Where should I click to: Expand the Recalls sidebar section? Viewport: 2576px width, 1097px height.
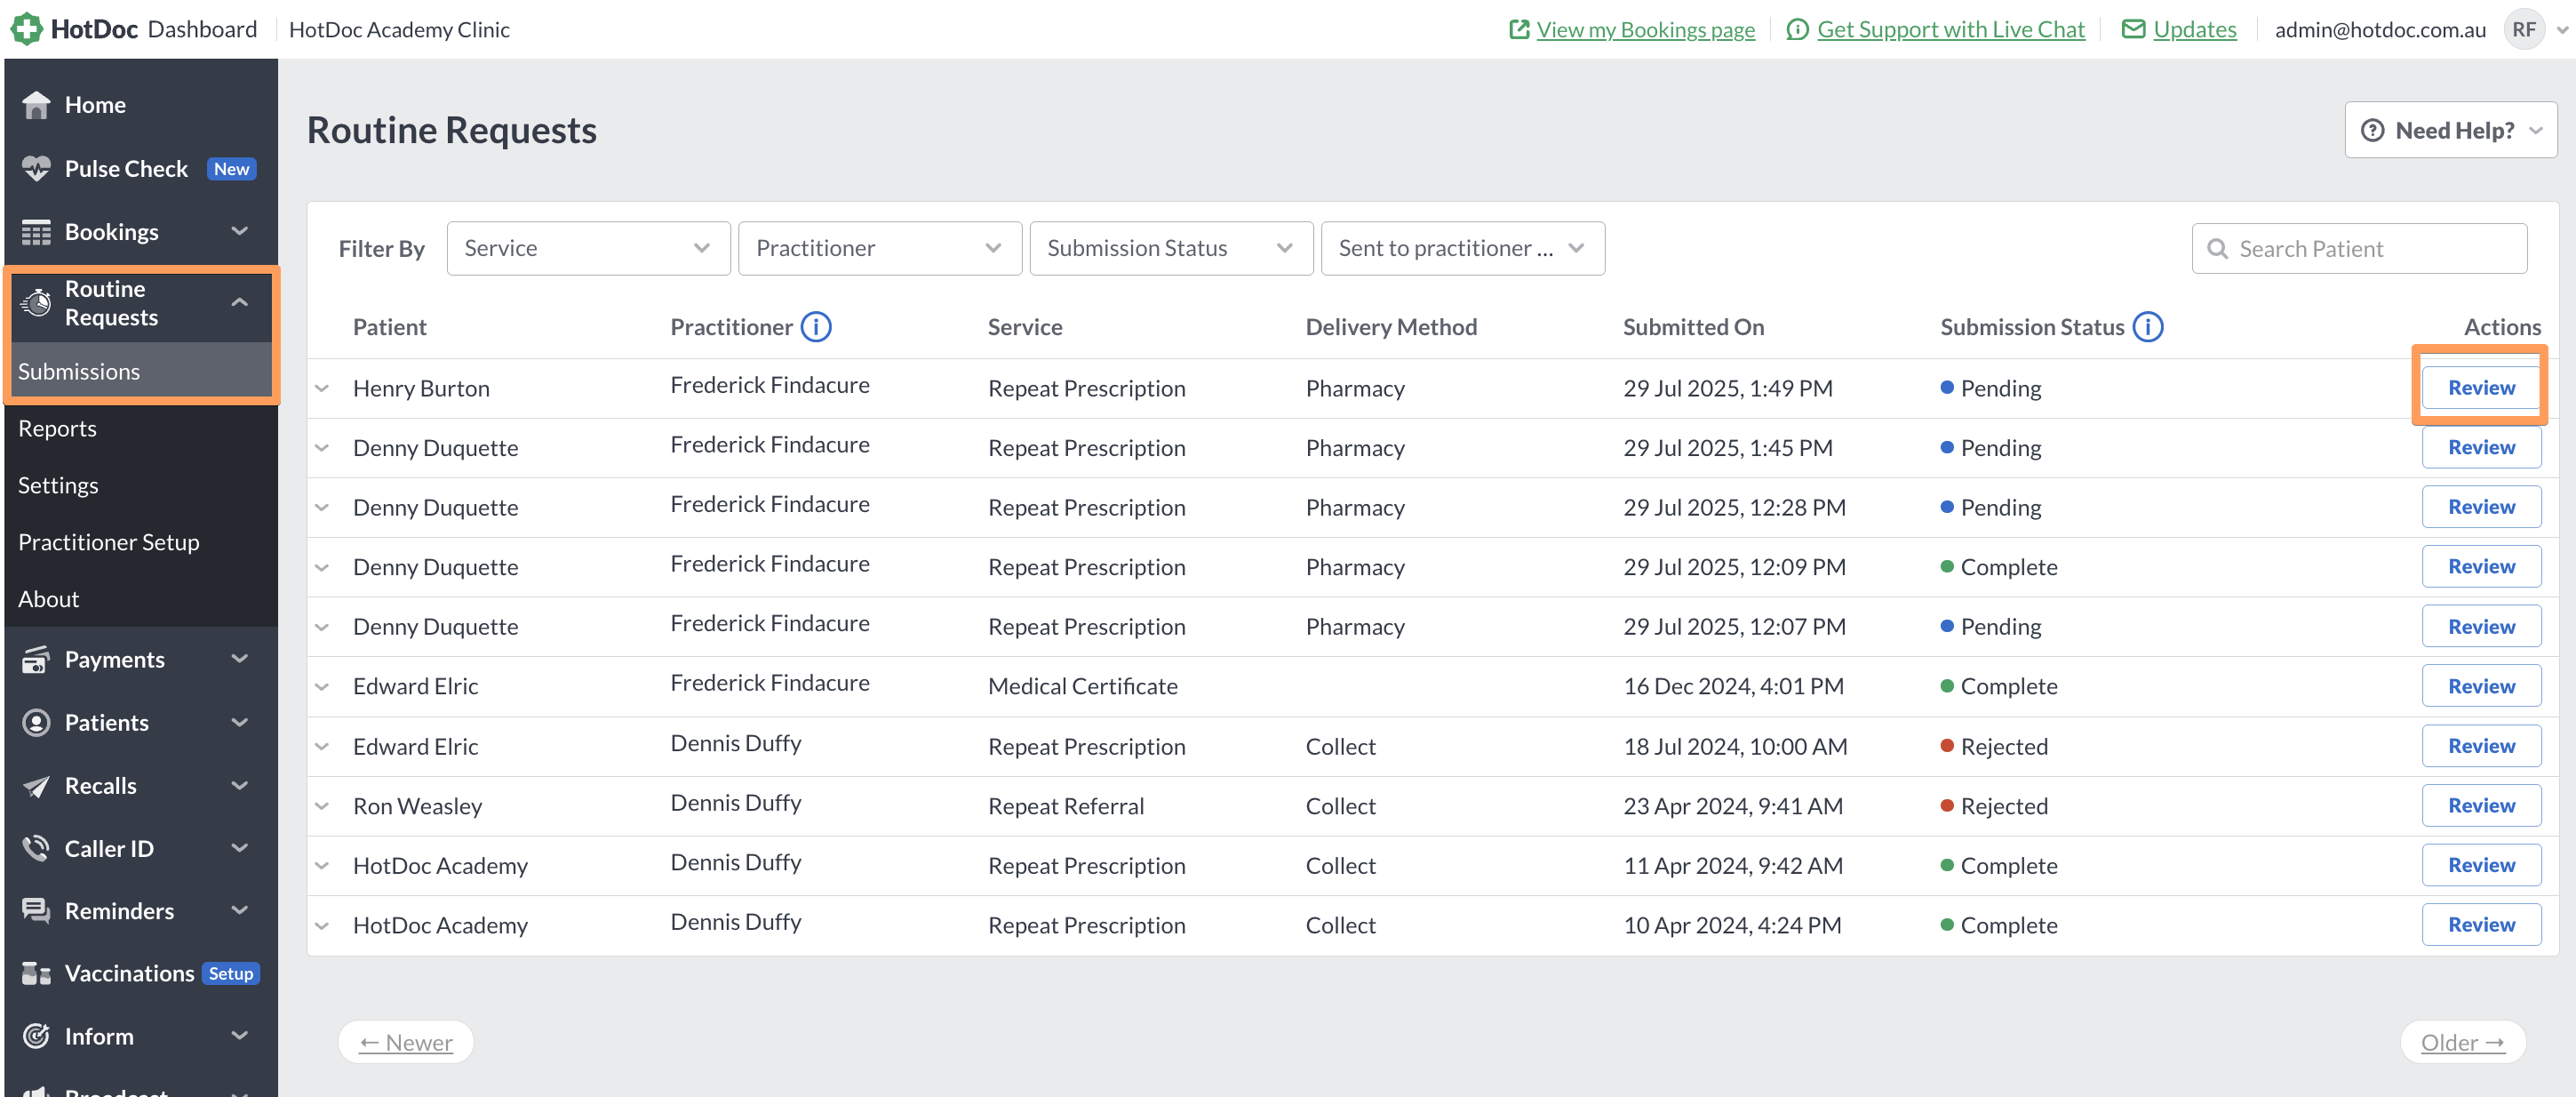(240, 785)
